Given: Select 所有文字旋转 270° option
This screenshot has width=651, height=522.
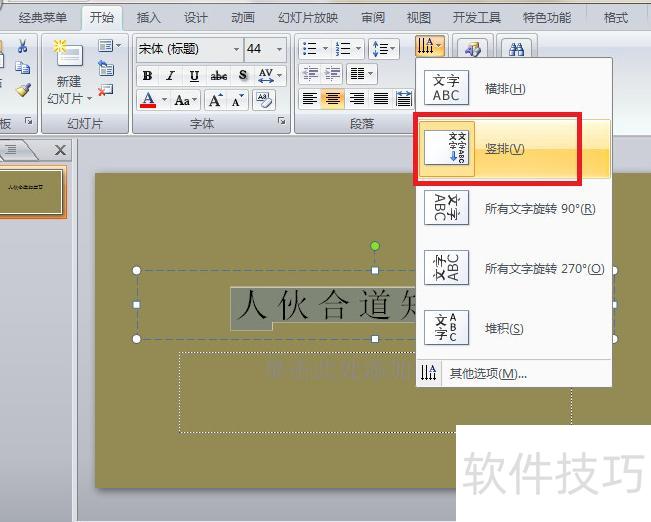Looking at the screenshot, I should click(514, 268).
